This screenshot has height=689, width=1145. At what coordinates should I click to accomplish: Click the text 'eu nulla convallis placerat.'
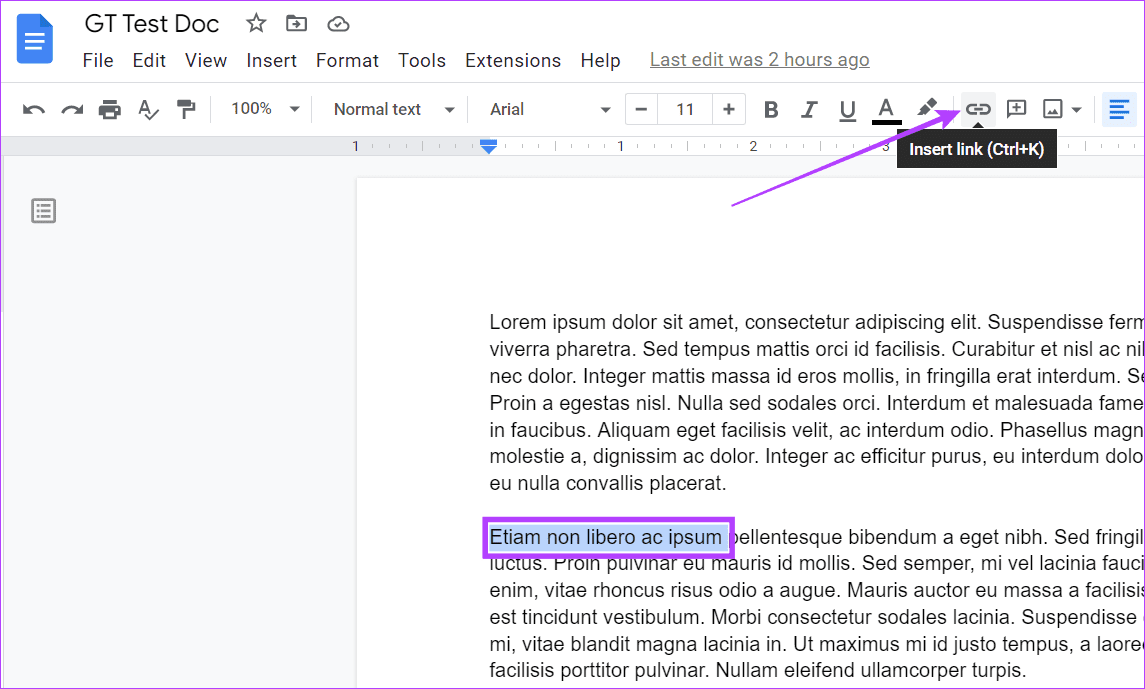click(608, 483)
